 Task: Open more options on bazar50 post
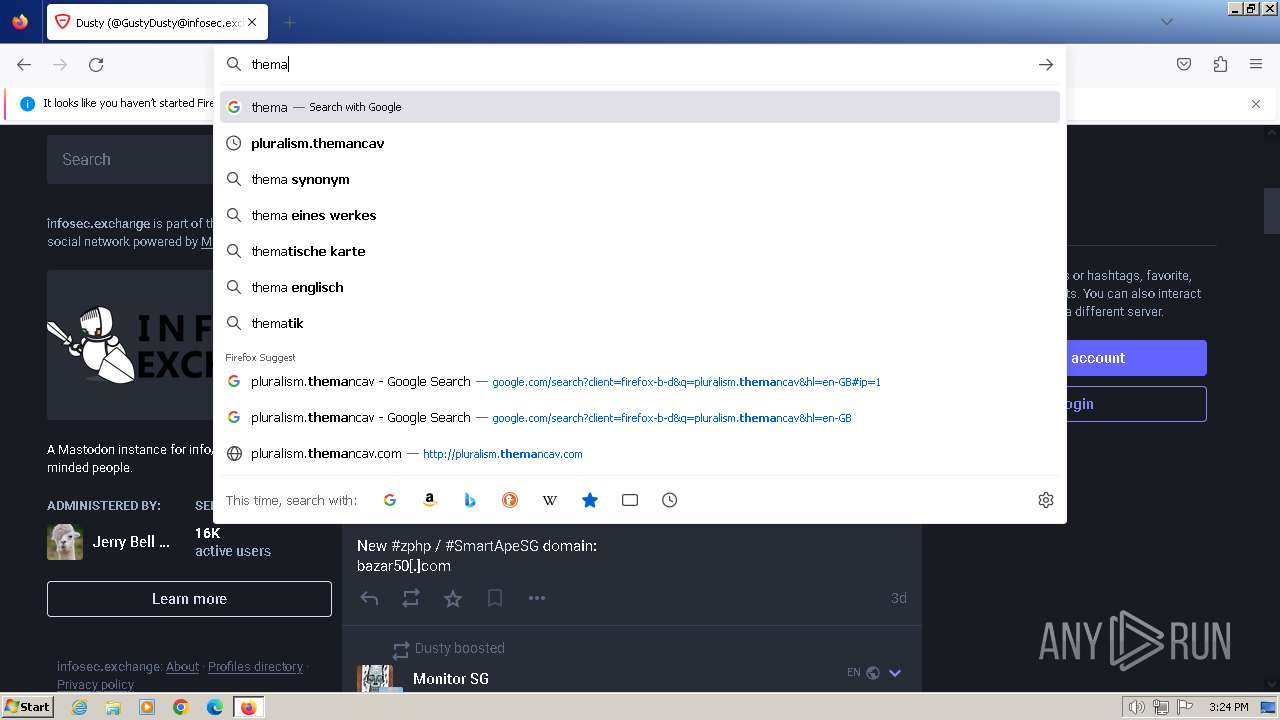coord(537,598)
